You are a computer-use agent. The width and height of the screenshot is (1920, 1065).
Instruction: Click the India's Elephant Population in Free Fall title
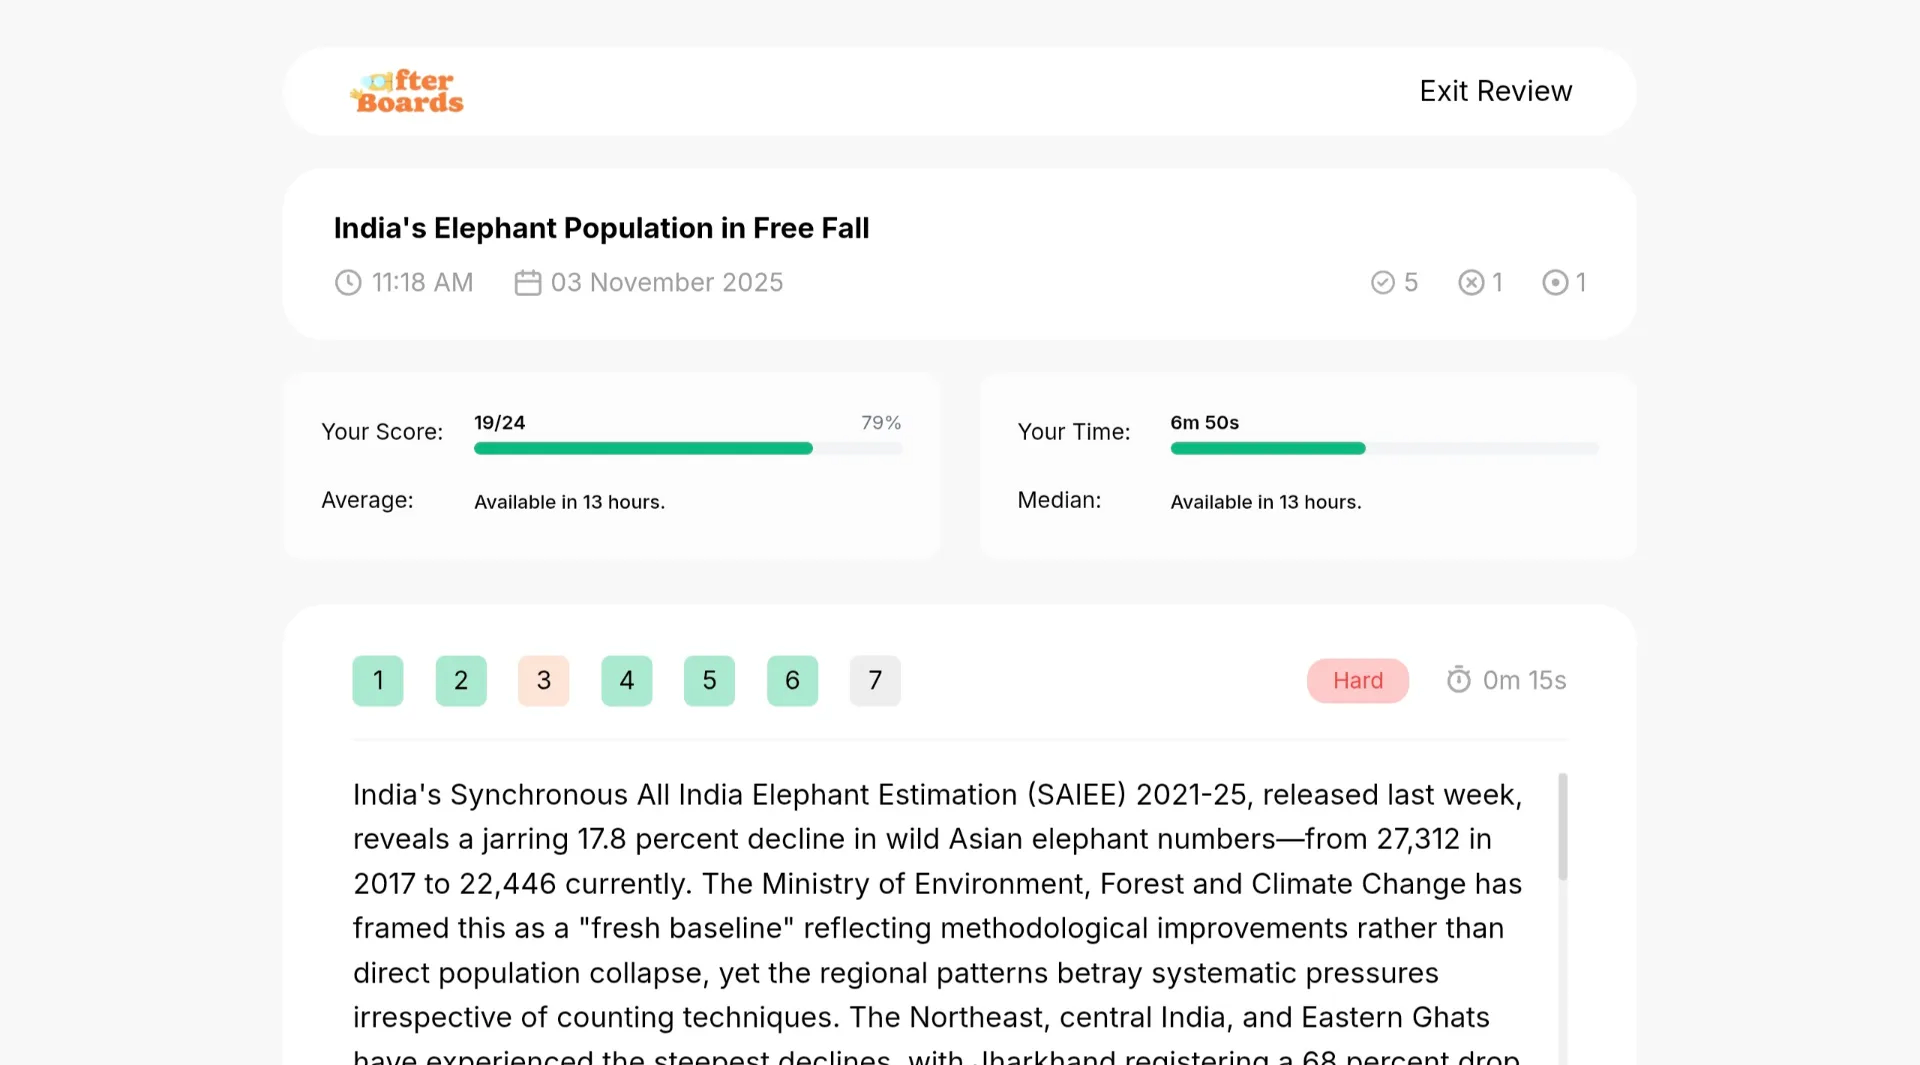coord(601,228)
